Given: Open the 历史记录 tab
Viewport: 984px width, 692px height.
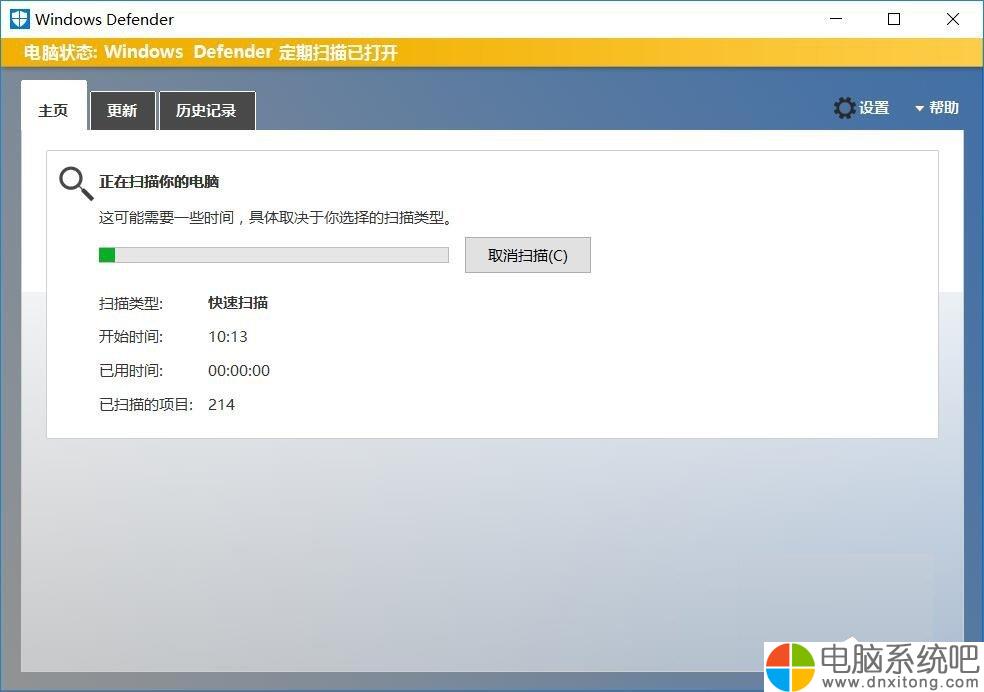Looking at the screenshot, I should coord(207,110).
